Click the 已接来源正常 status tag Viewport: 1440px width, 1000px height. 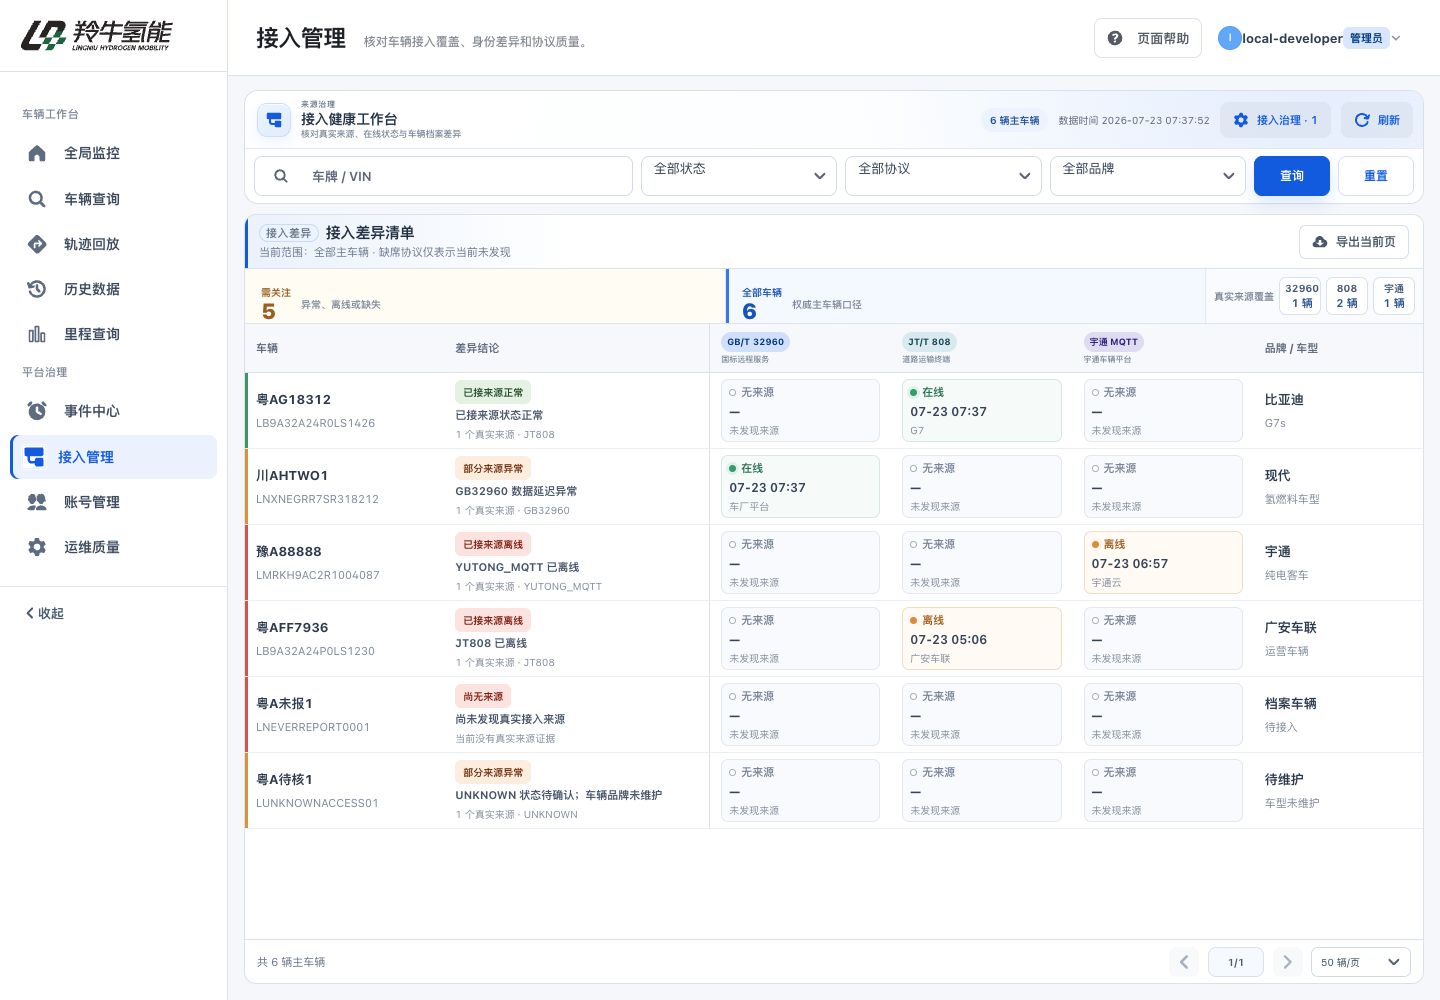point(493,393)
